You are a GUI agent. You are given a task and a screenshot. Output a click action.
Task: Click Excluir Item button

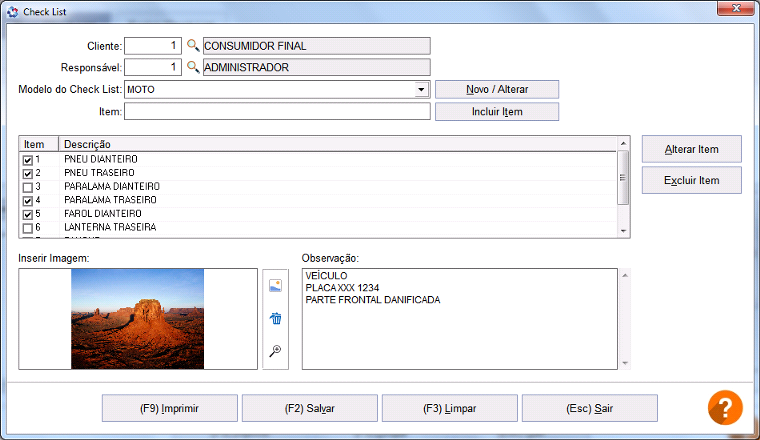coord(692,180)
